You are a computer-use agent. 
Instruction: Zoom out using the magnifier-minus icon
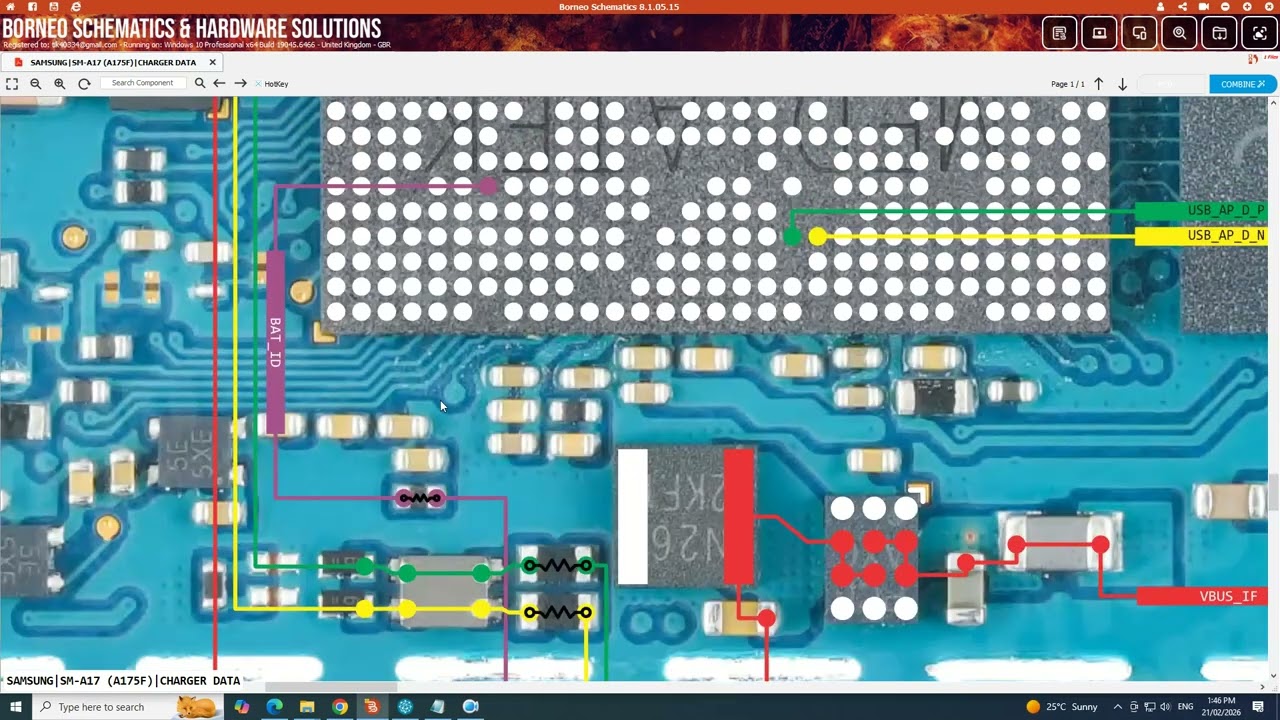point(35,84)
